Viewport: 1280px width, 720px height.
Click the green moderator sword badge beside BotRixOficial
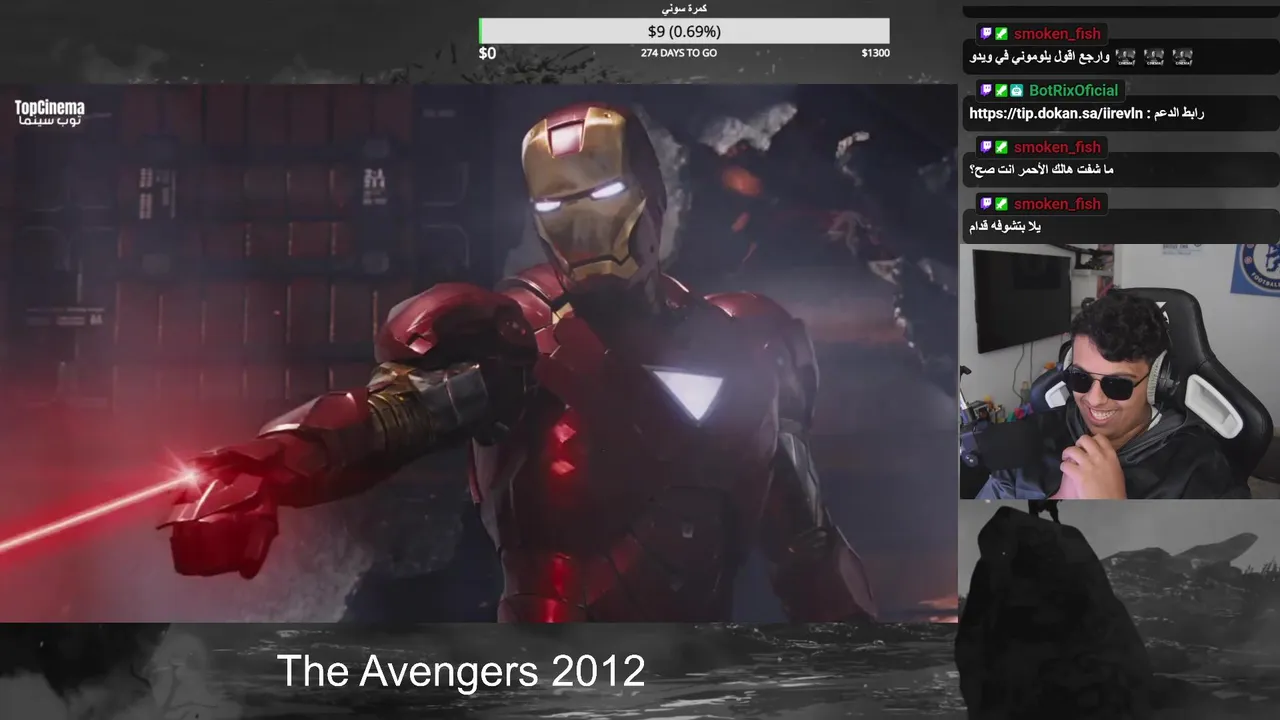1001,90
